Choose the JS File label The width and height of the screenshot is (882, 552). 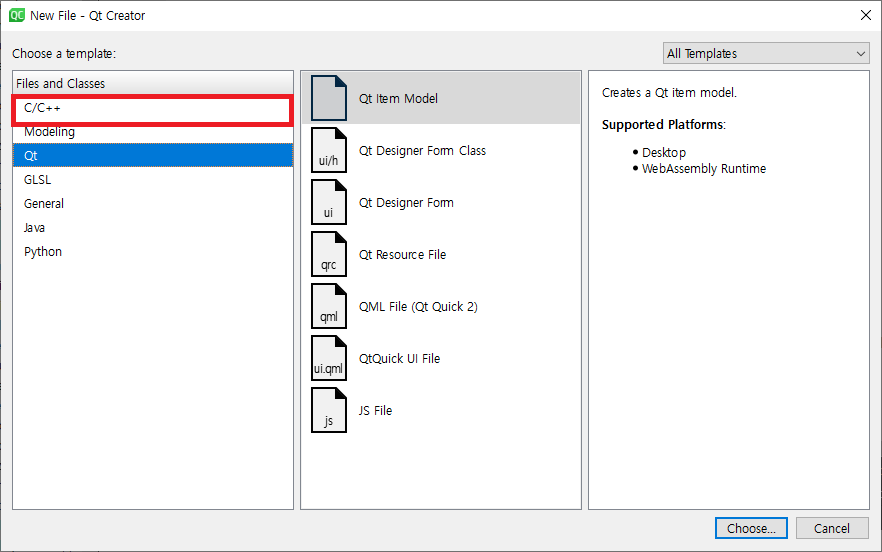[375, 411]
